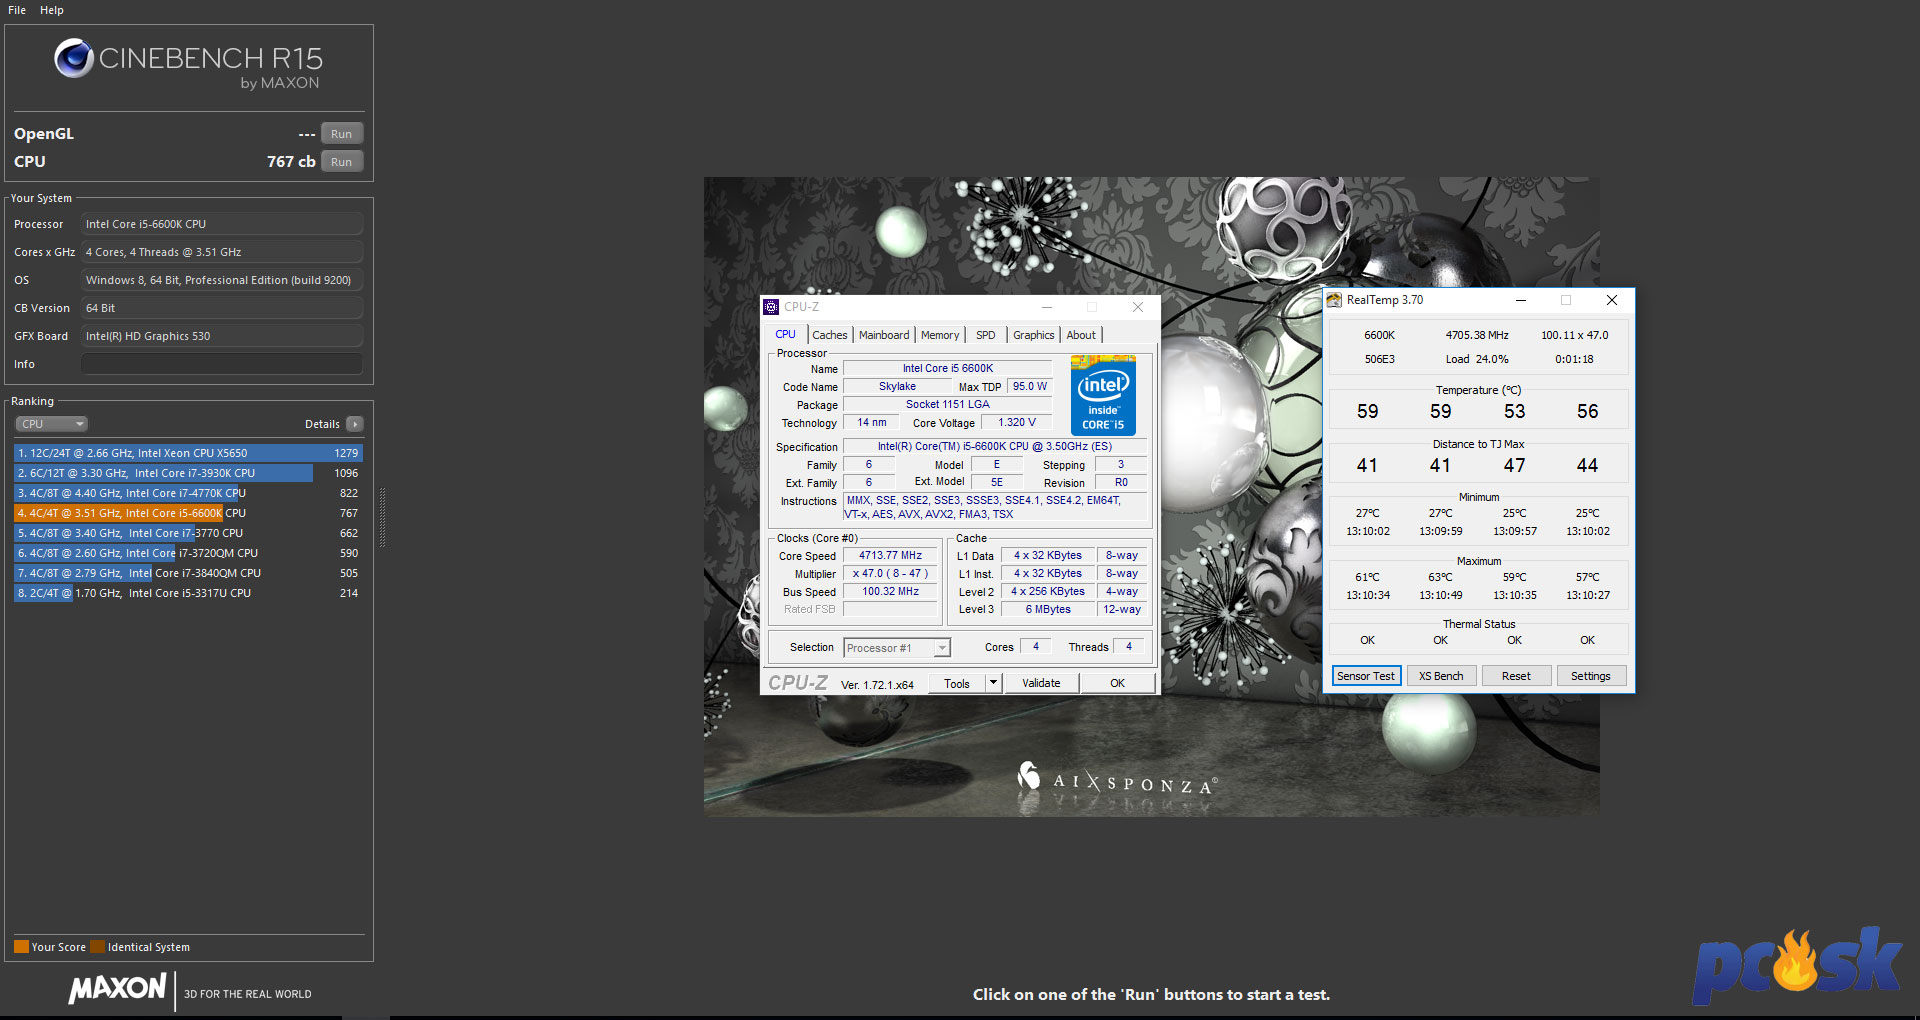Click the Intel Core i5 badge logo
Image resolution: width=1920 pixels, height=1020 pixels.
coord(1103,395)
